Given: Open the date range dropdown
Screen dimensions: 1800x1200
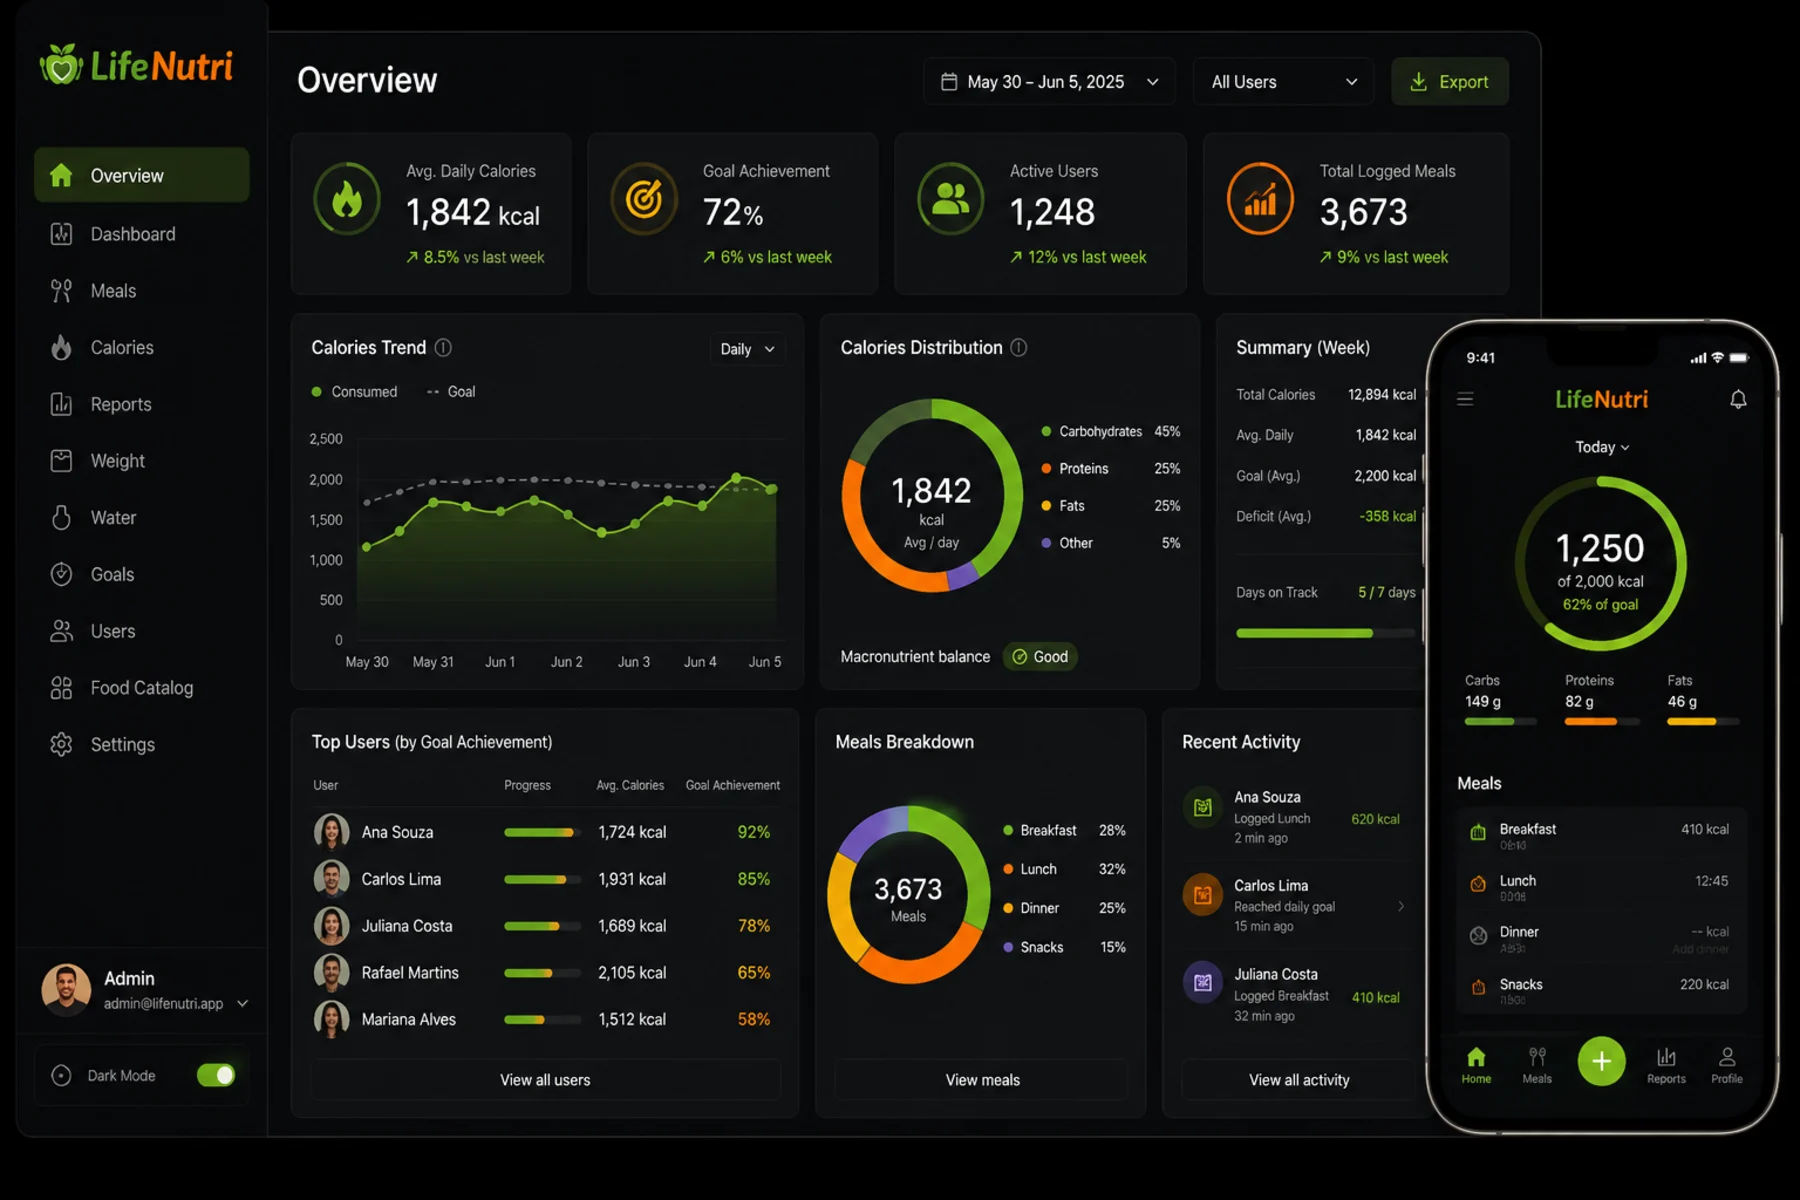Looking at the screenshot, I should pos(1049,82).
